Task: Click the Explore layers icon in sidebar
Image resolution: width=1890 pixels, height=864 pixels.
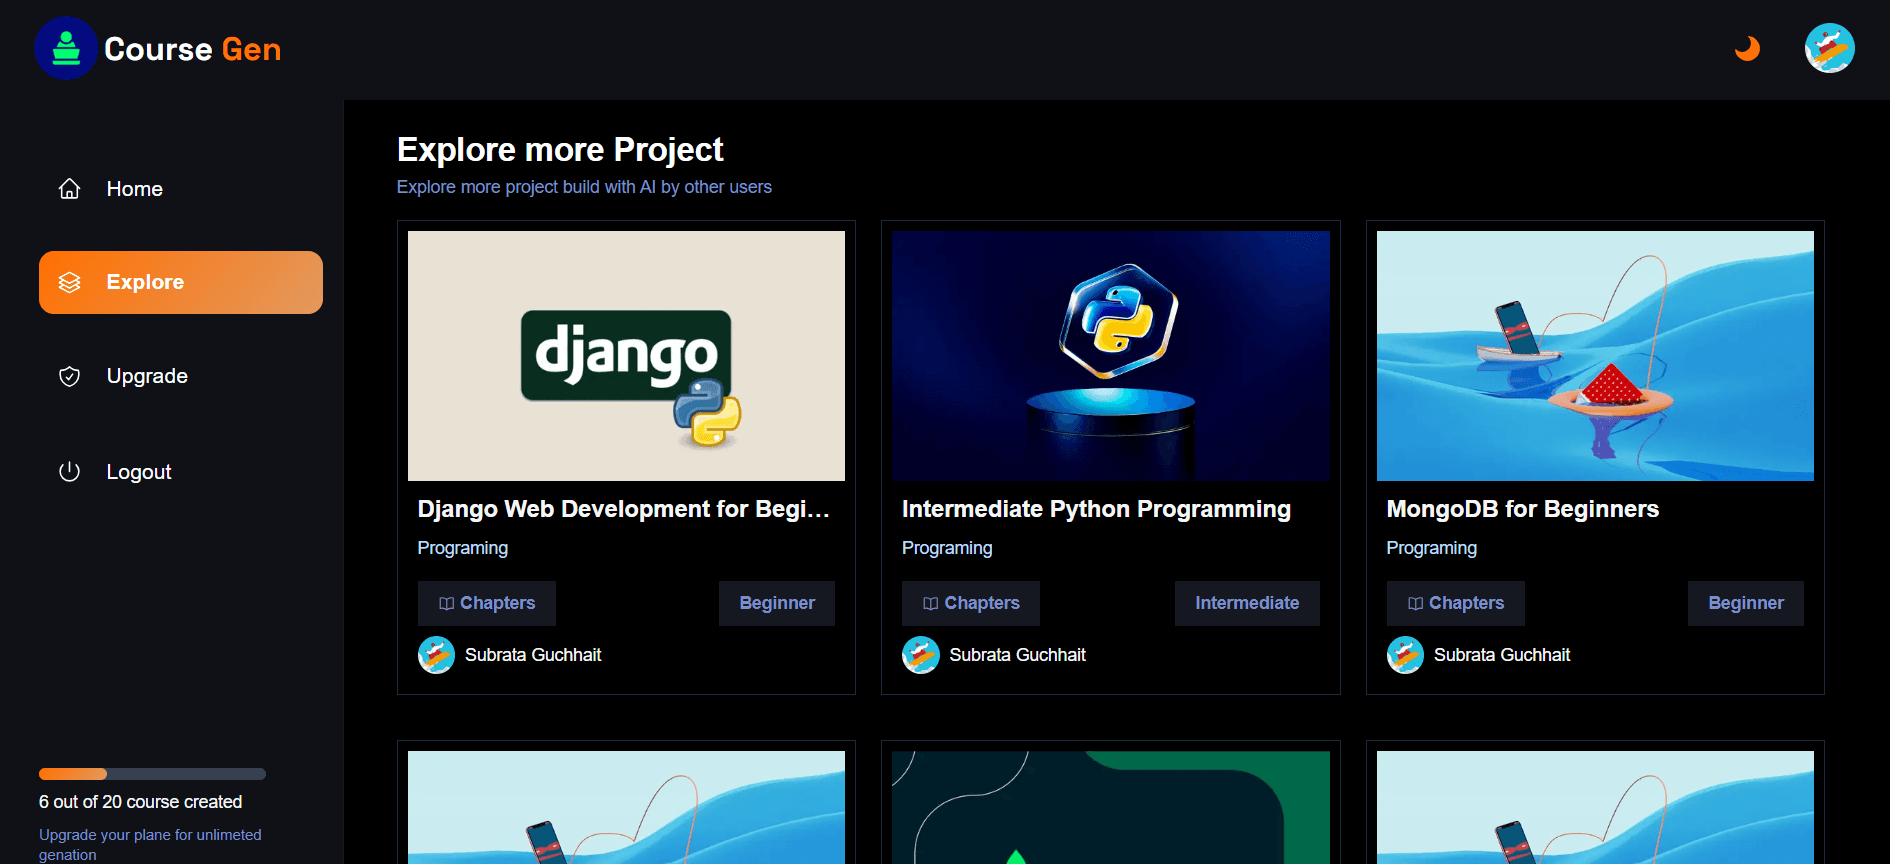Action: (x=69, y=282)
